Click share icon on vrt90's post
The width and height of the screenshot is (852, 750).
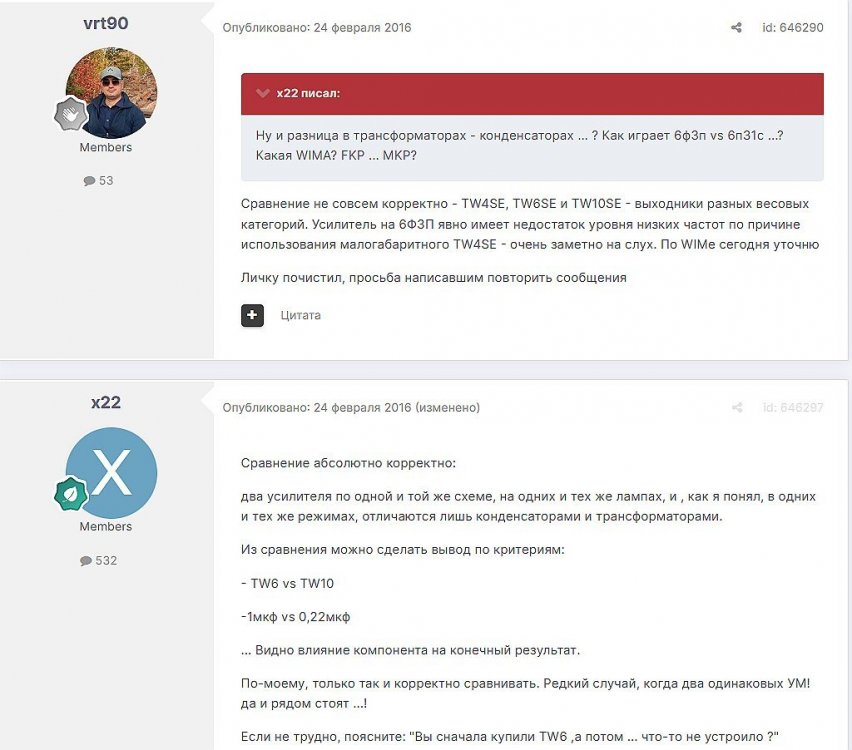pos(736,27)
